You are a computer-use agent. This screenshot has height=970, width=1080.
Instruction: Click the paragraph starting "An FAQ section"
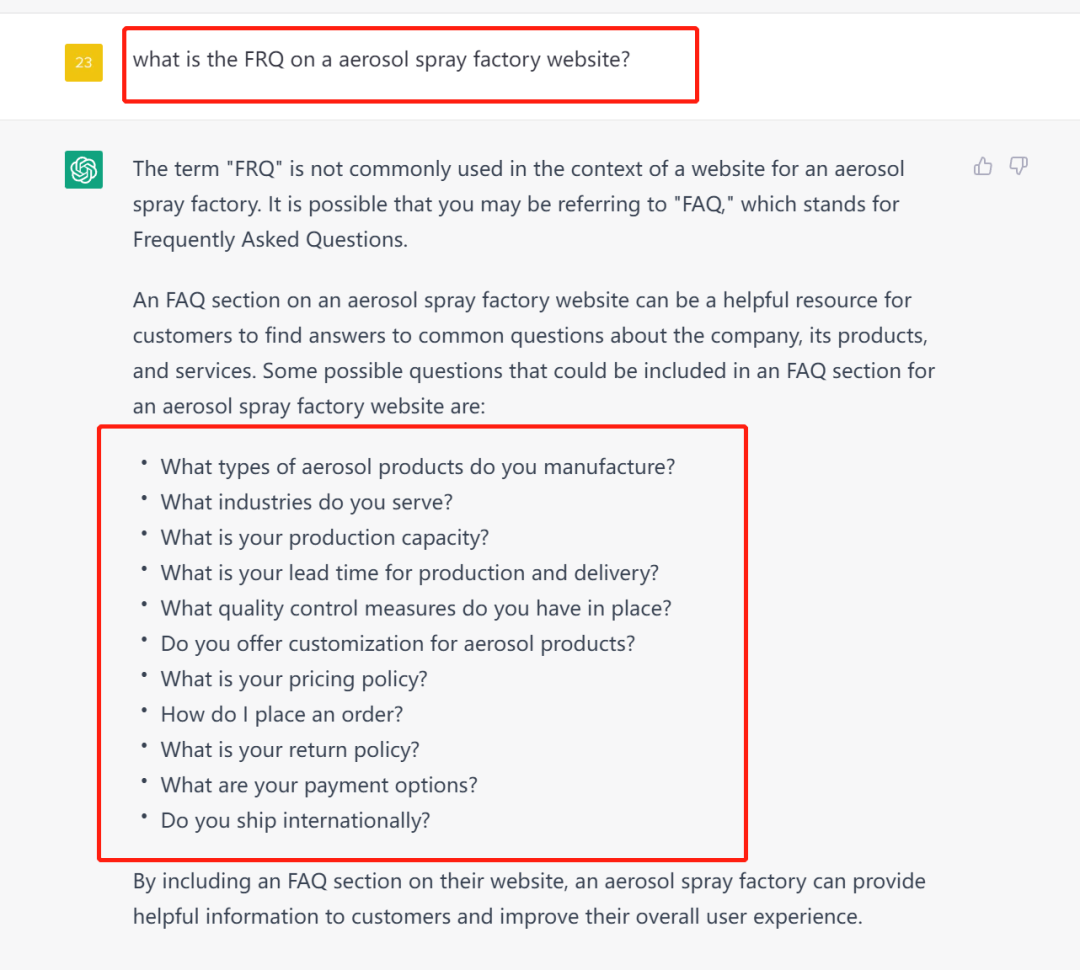click(533, 353)
